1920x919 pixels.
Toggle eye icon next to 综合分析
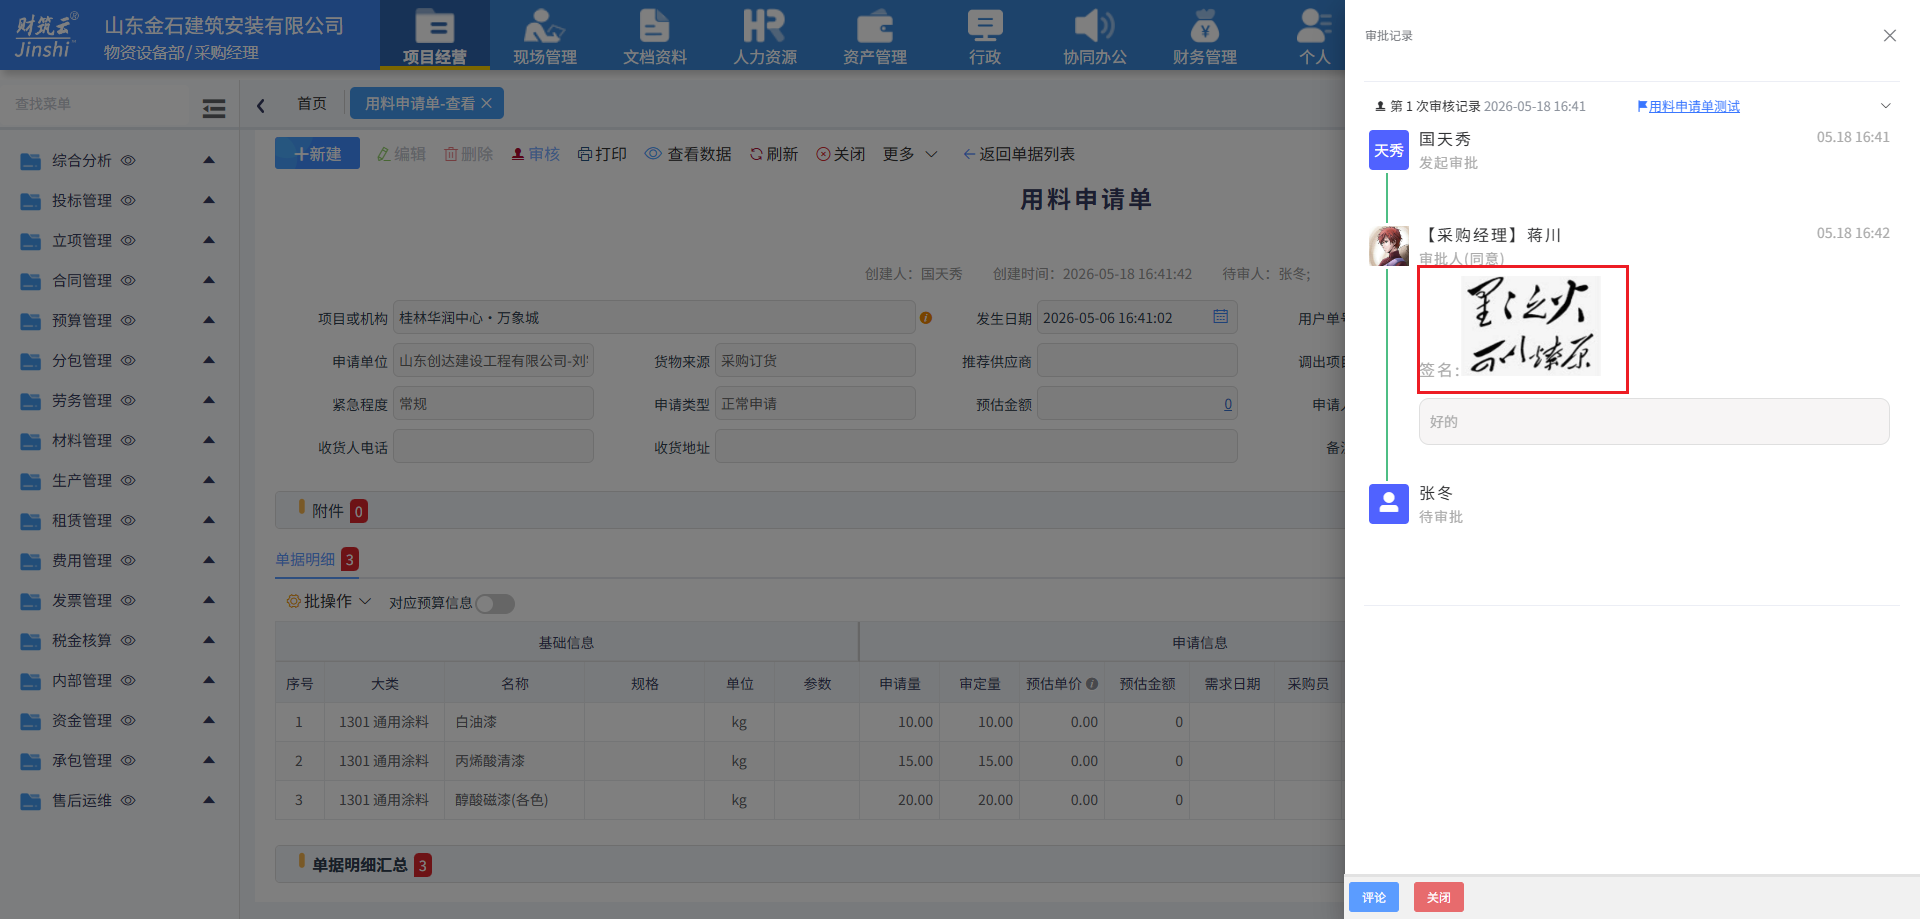point(128,160)
